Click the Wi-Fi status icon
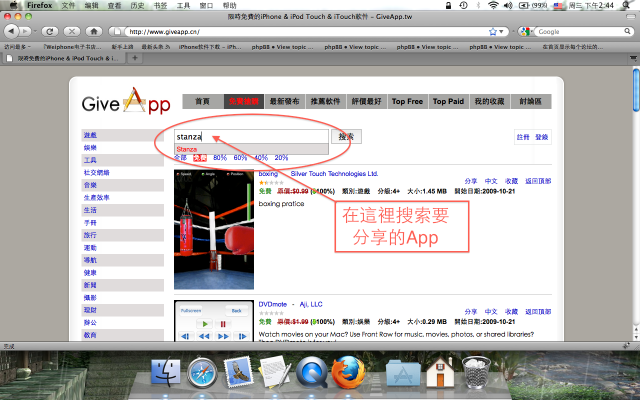The height and width of the screenshot is (400, 640). [x=493, y=5]
